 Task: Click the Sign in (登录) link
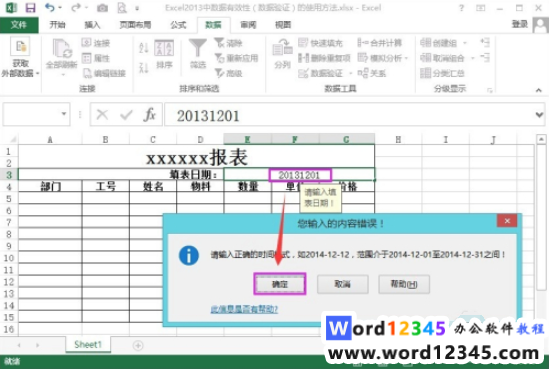tap(520, 24)
